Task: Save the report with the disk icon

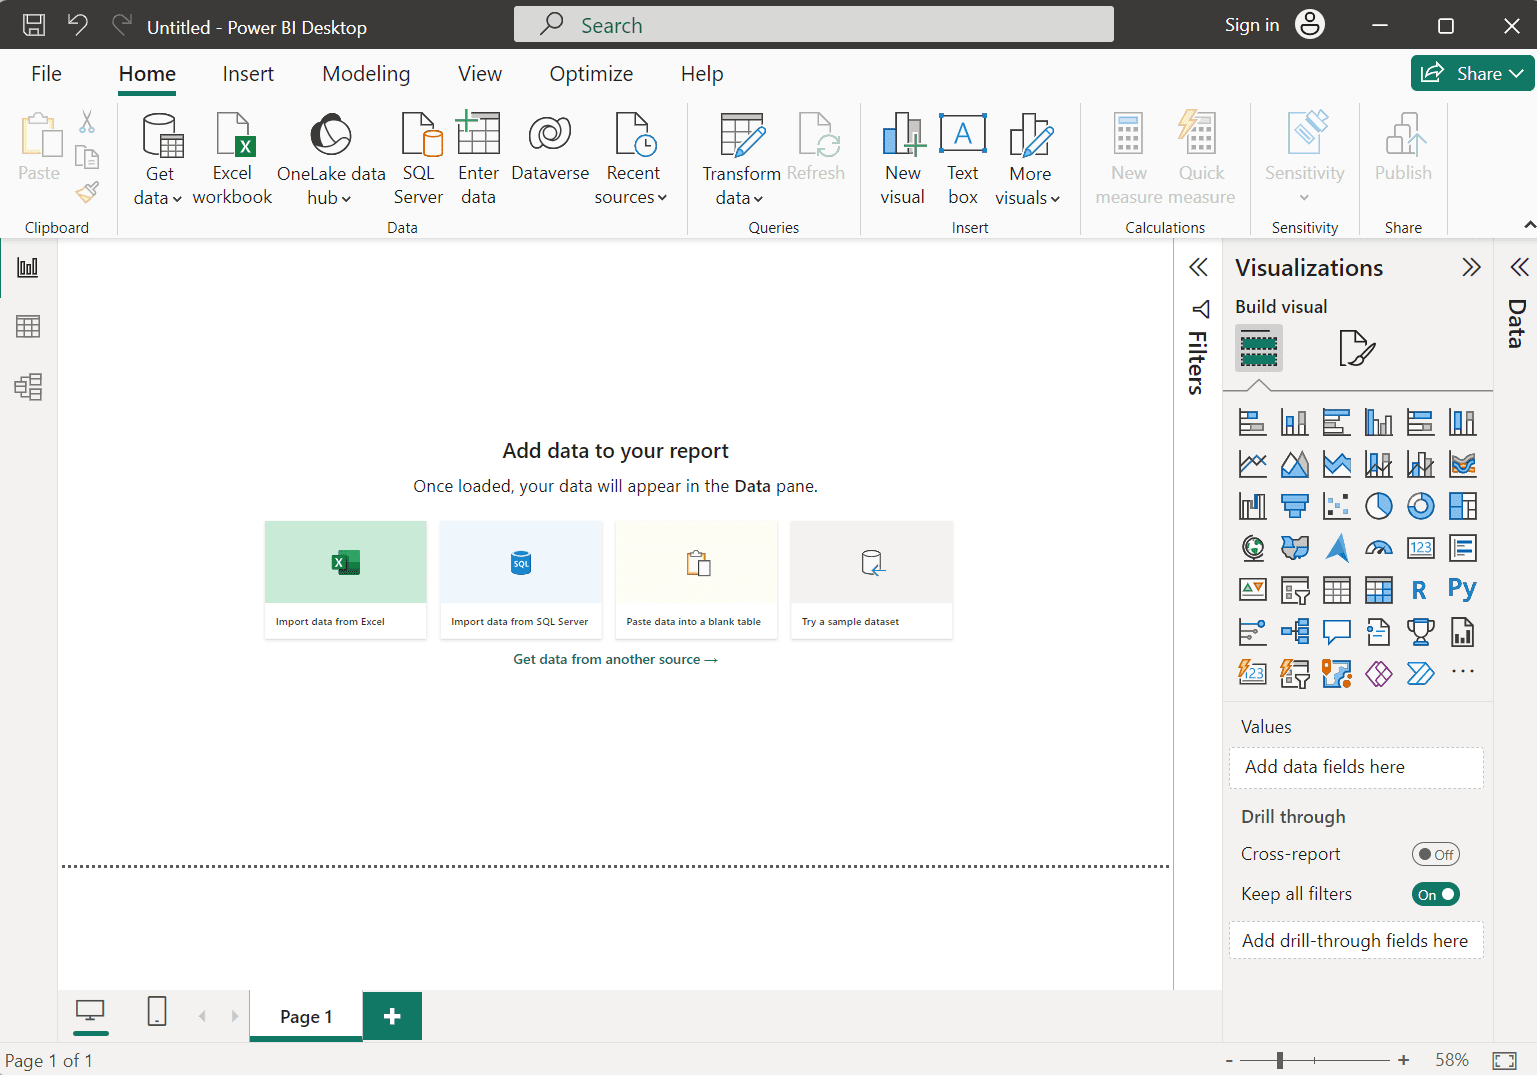Action: (x=34, y=25)
